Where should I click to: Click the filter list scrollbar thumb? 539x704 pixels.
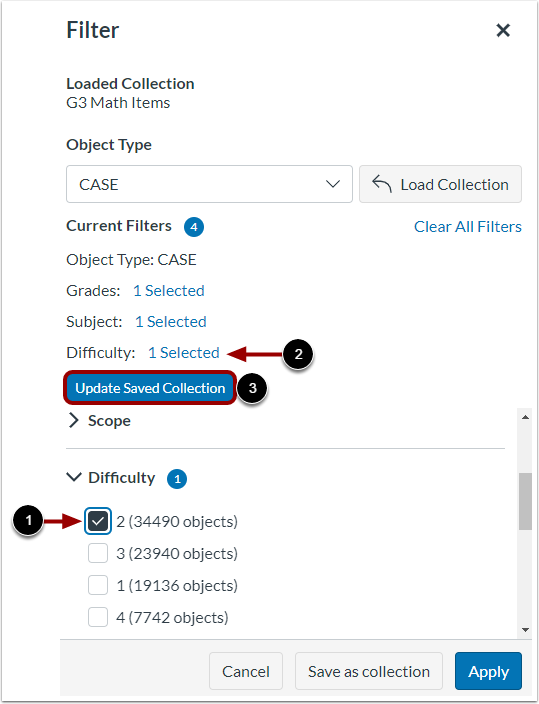(x=525, y=501)
